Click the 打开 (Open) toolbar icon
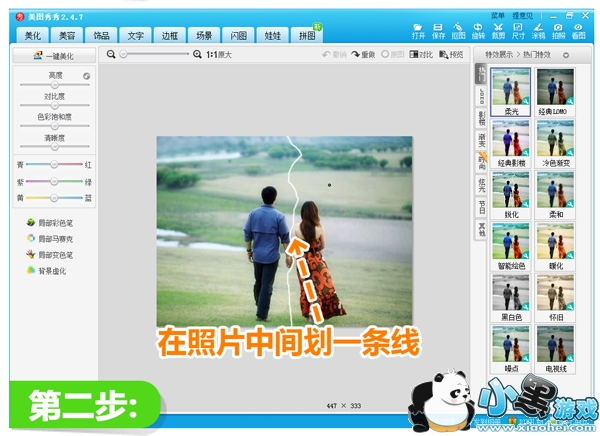Screen dimensions: 600x436 pos(418,30)
